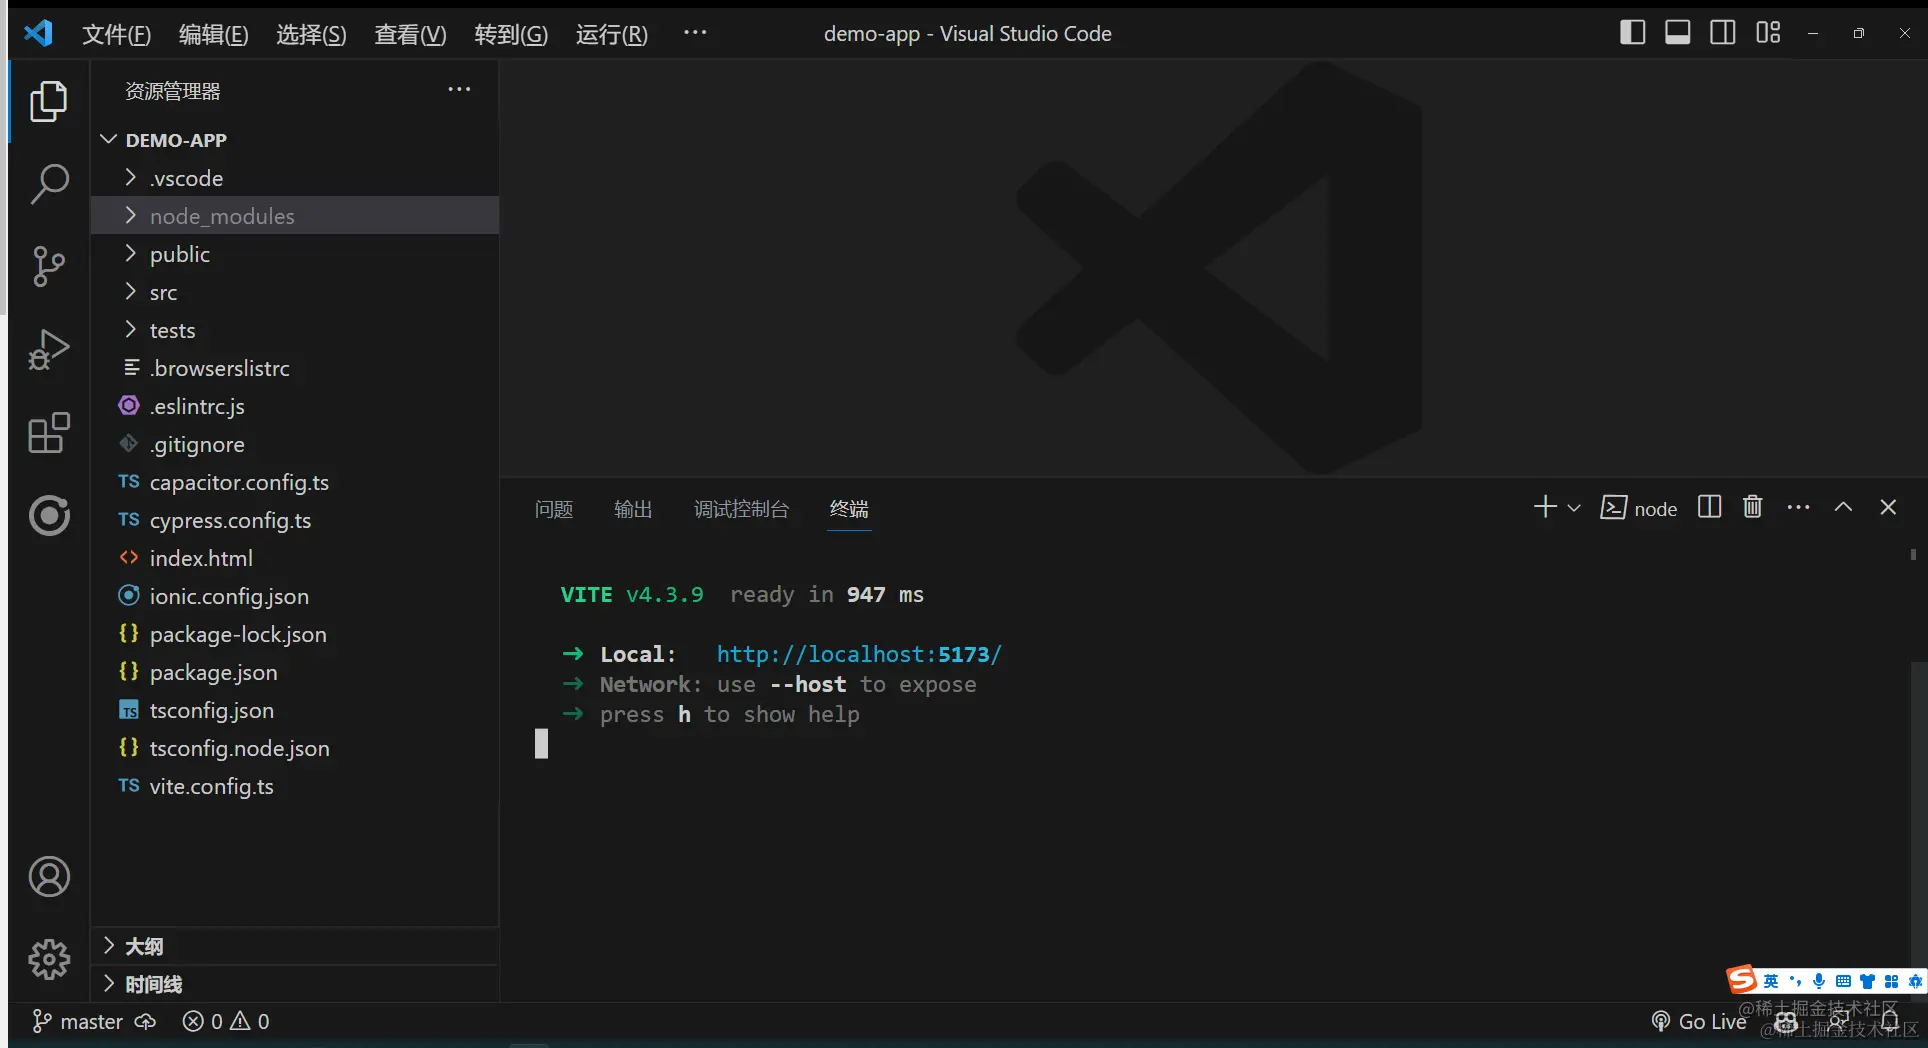
Task: Switch to the 问题 panel tab
Action: [554, 509]
